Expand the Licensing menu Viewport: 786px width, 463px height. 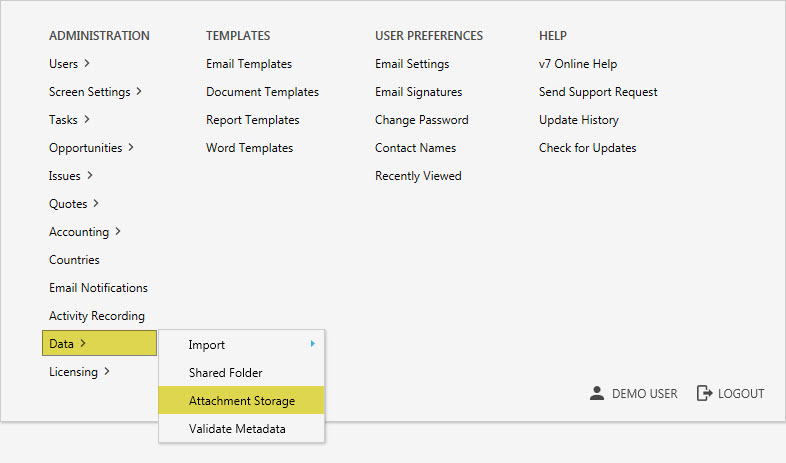tap(79, 372)
